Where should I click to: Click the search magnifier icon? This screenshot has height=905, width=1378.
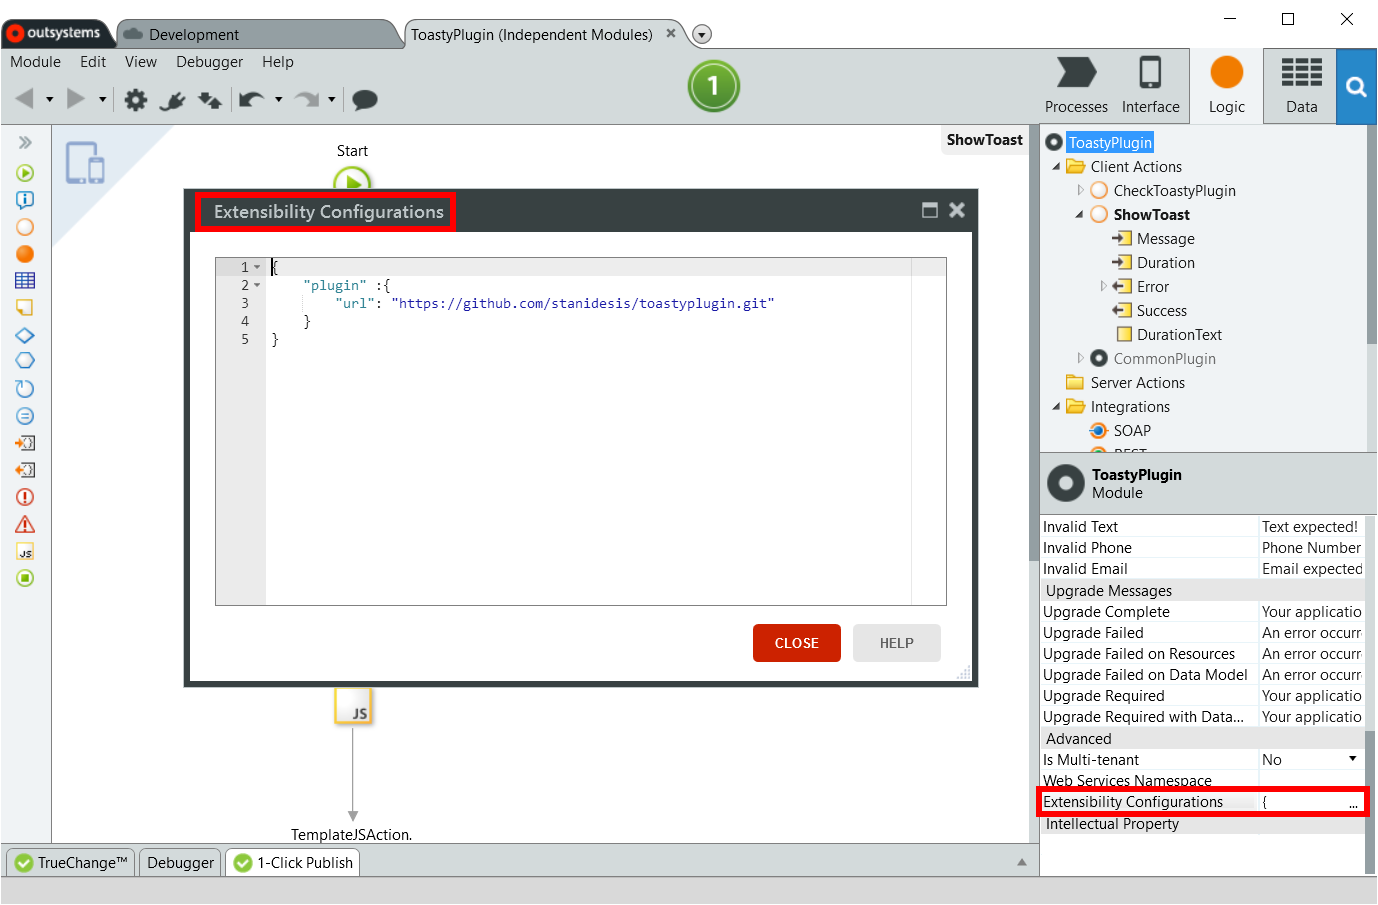click(1356, 87)
